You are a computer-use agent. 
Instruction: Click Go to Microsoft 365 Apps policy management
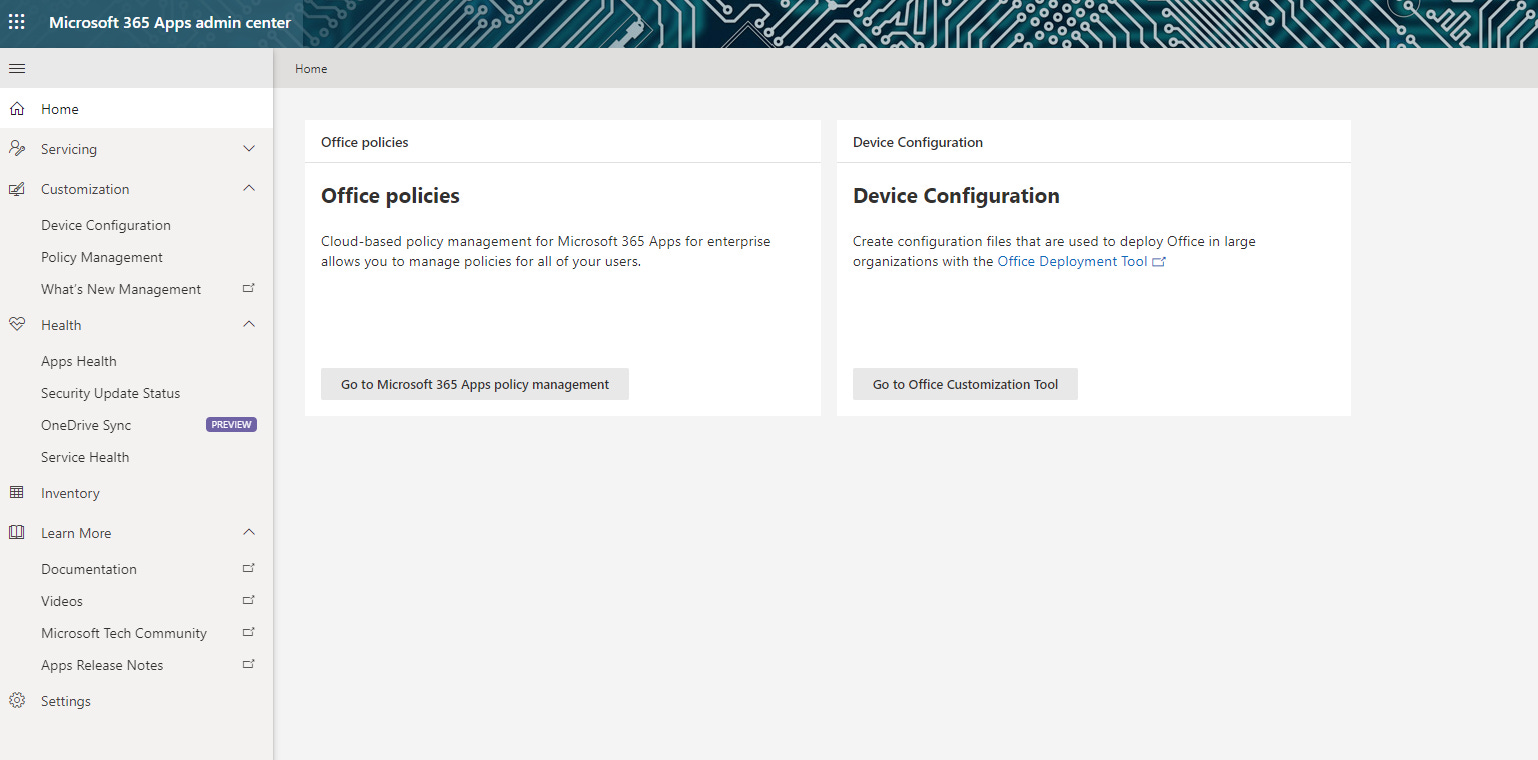point(474,383)
